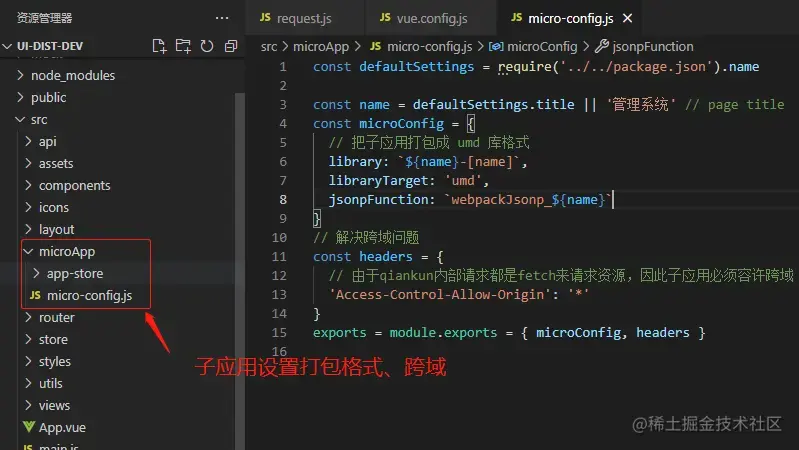Click '../../package.json' string on line 1

(636, 67)
